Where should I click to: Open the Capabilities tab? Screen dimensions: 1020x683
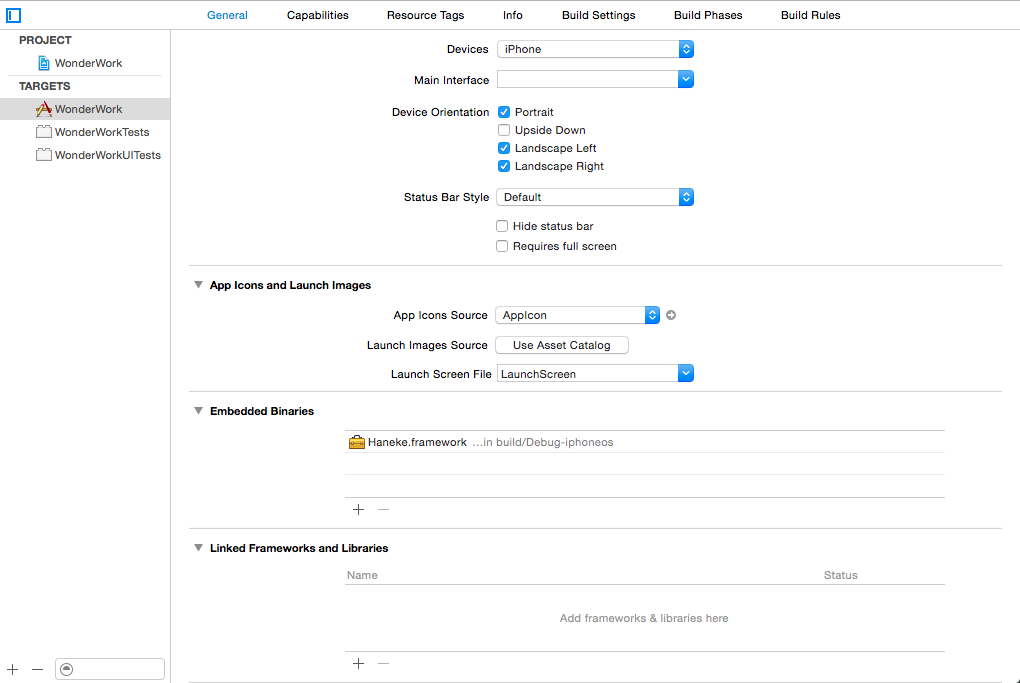coord(318,15)
